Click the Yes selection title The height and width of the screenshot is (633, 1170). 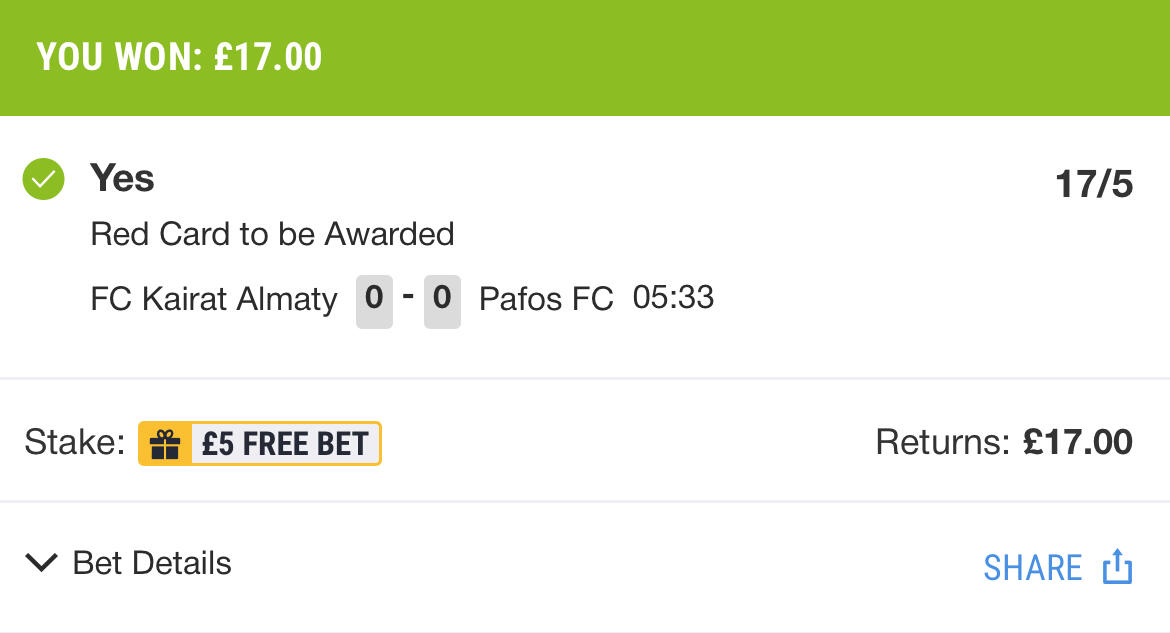pos(122,179)
